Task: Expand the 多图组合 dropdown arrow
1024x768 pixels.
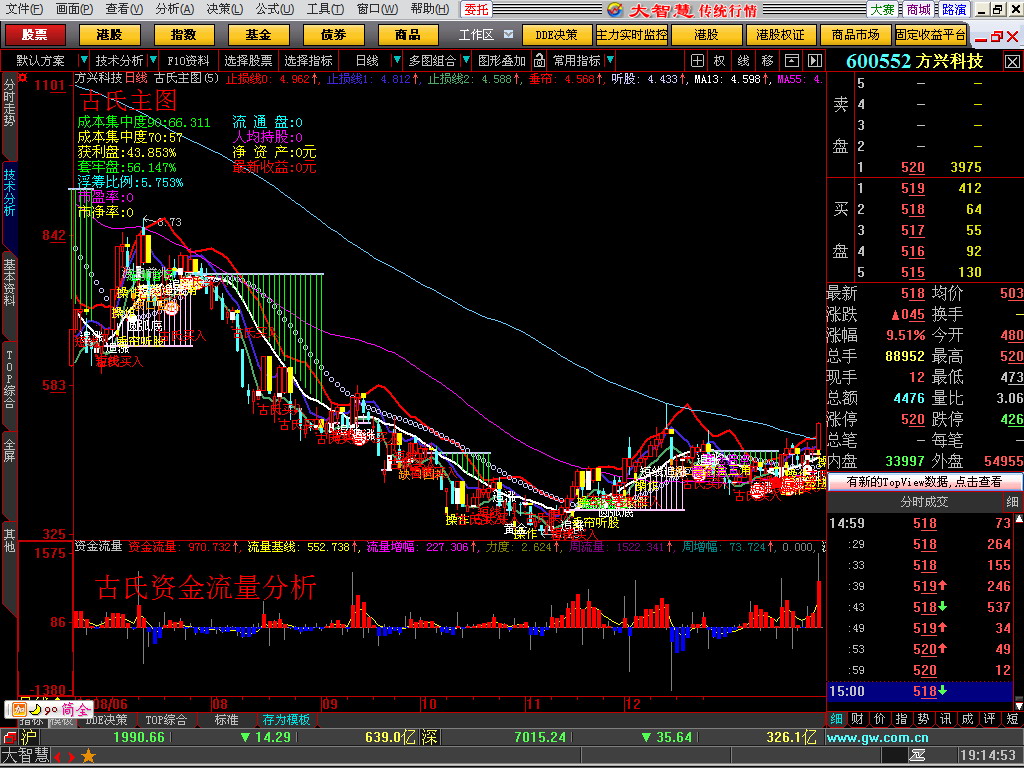Action: [x=466, y=61]
